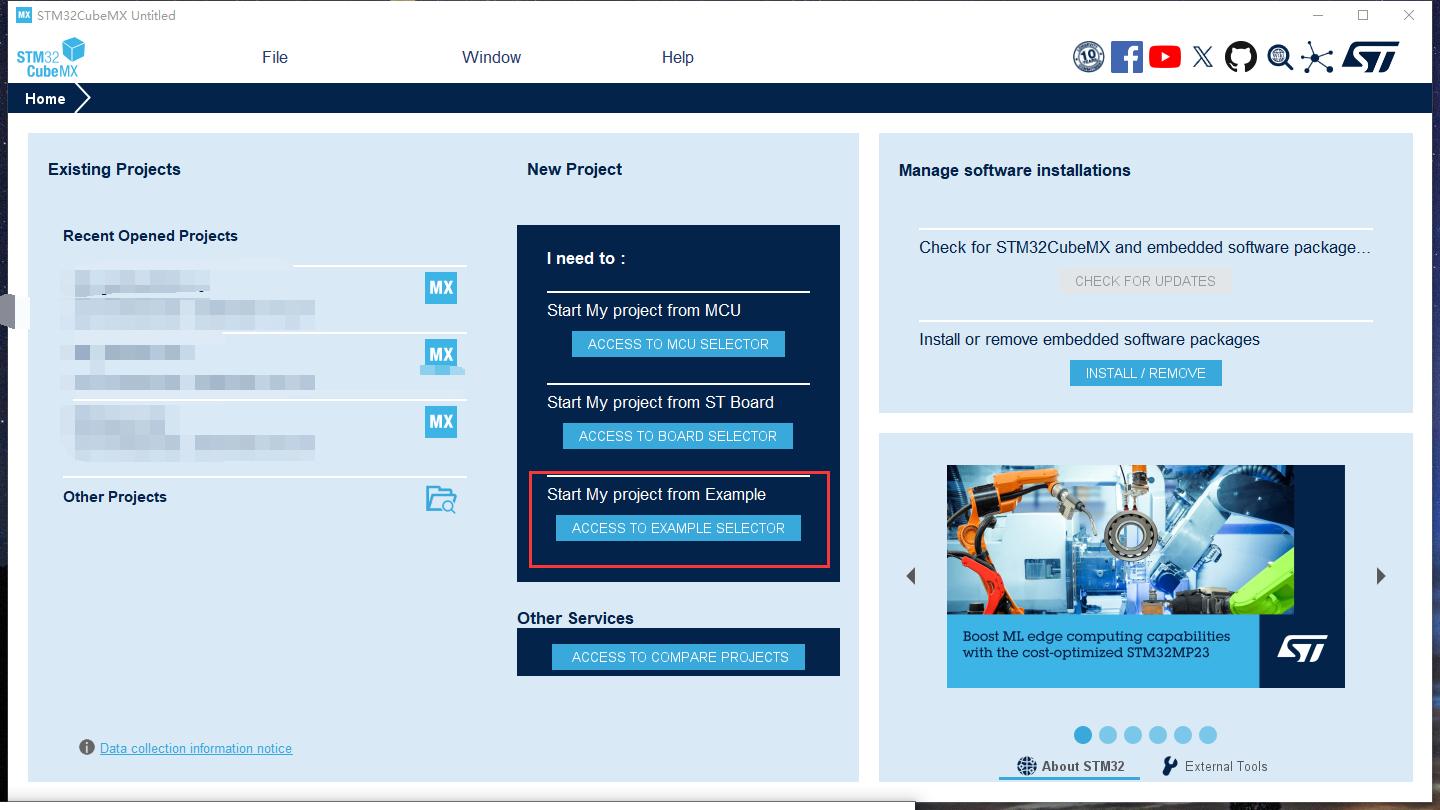Select the fifth carousel dot
This screenshot has height=810, width=1440.
[1183, 735]
